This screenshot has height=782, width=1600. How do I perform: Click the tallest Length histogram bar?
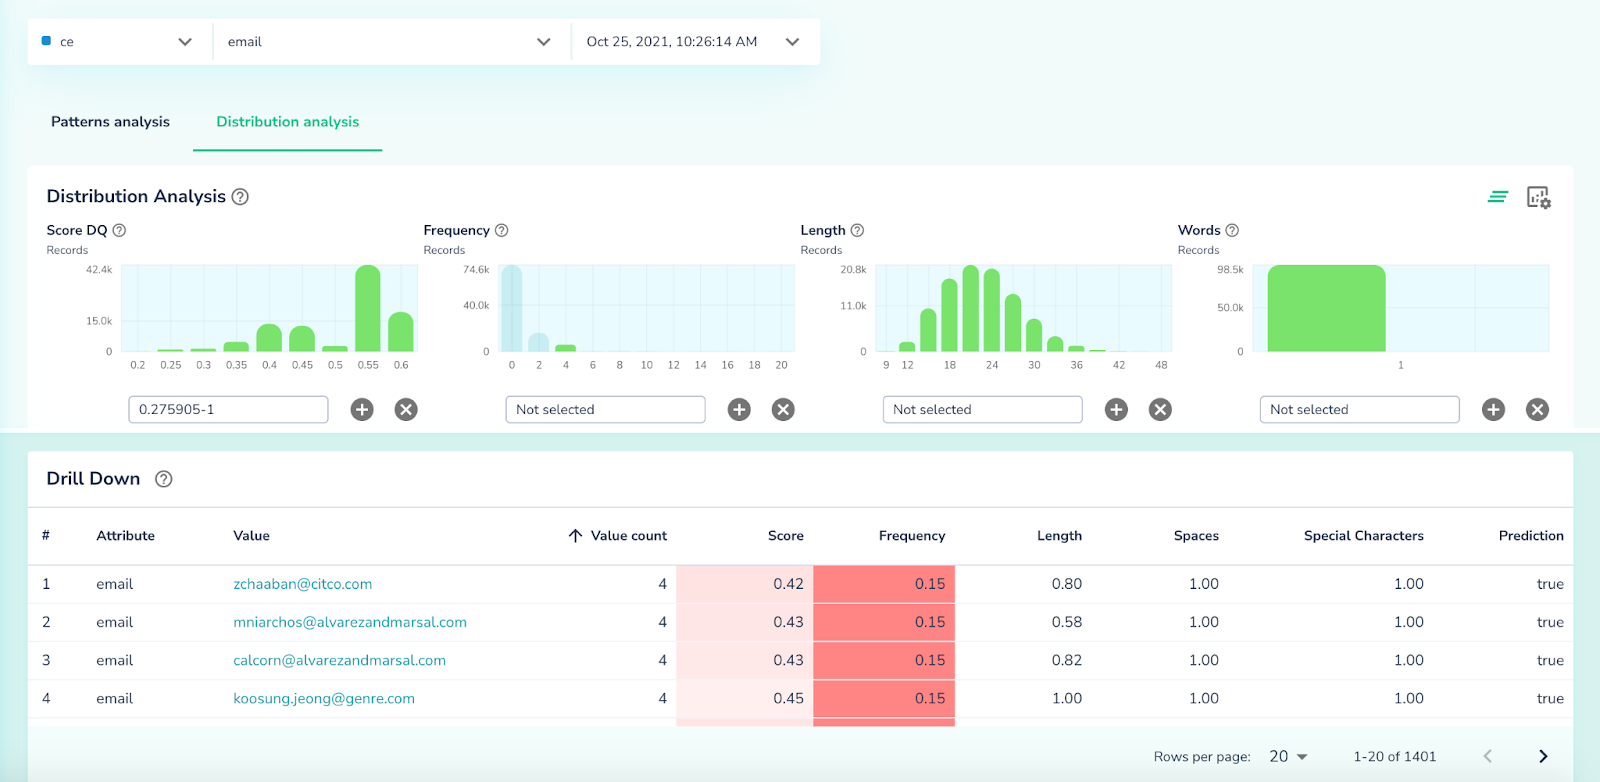[970, 308]
